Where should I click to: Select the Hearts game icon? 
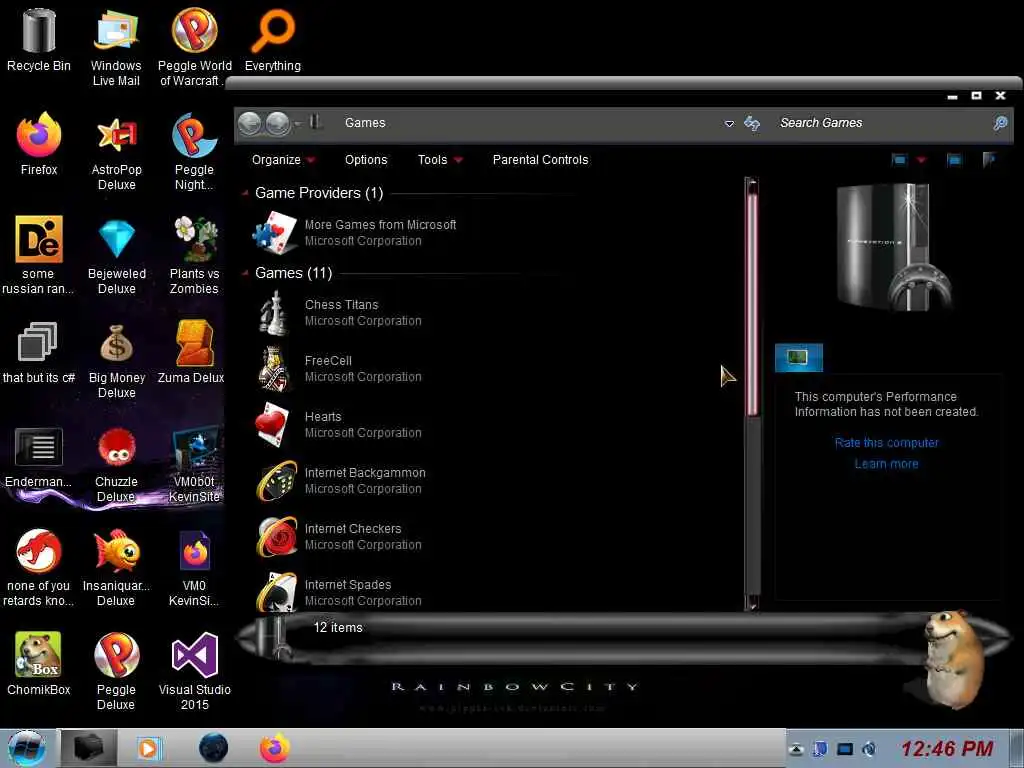pyautogui.click(x=273, y=424)
